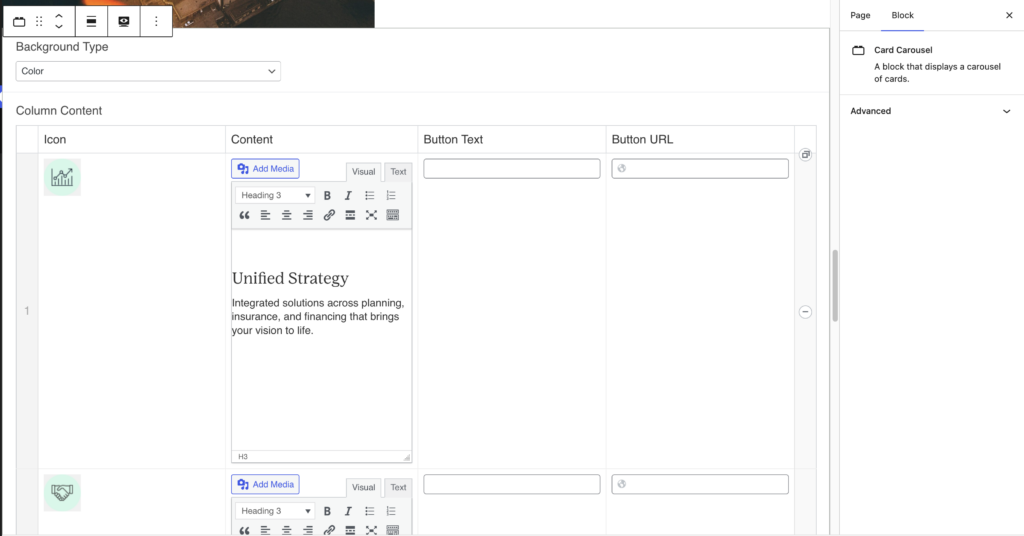
Task: Open the Background Type dropdown
Action: 148,71
